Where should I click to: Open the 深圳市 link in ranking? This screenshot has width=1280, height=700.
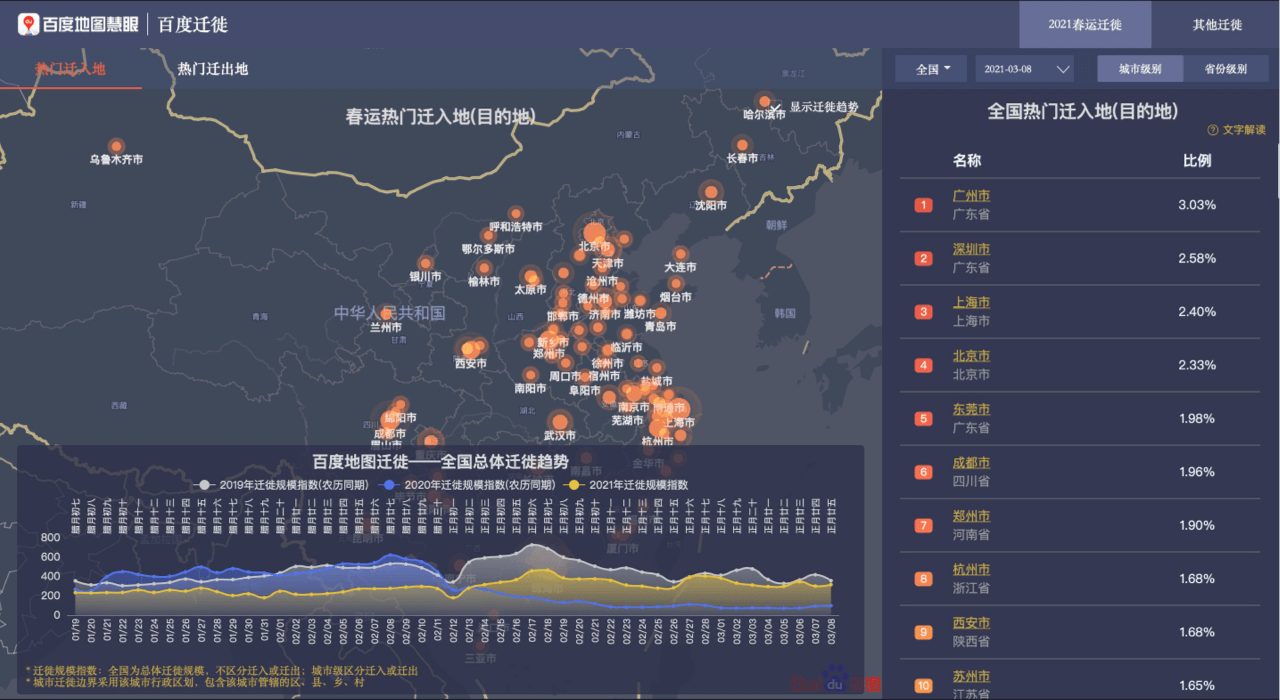(971, 249)
